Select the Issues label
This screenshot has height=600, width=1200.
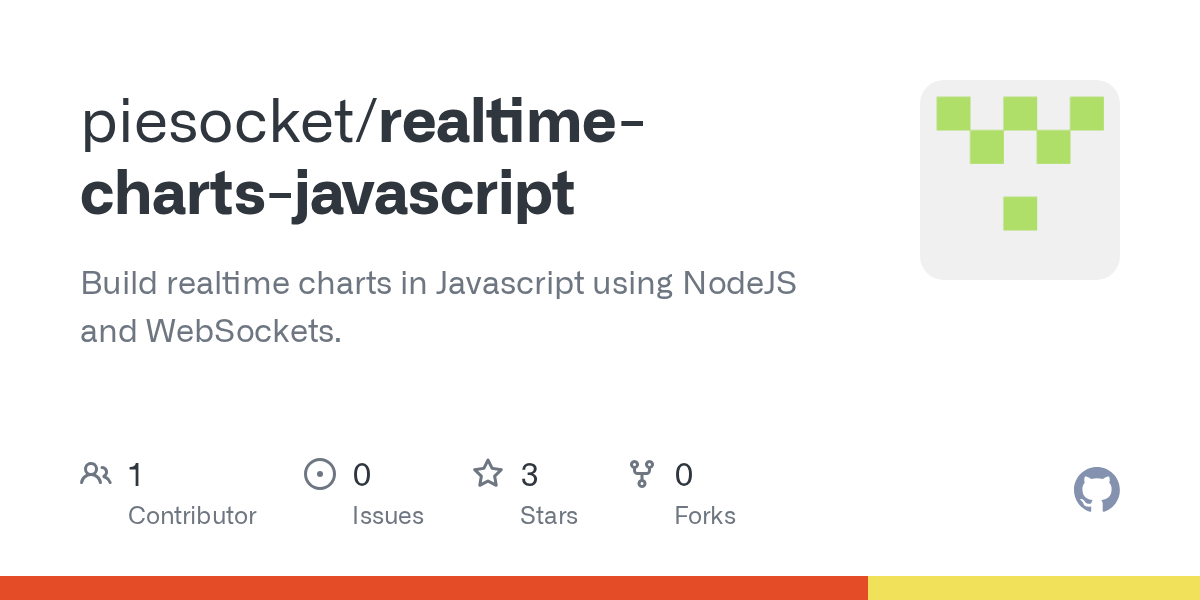pos(387,516)
